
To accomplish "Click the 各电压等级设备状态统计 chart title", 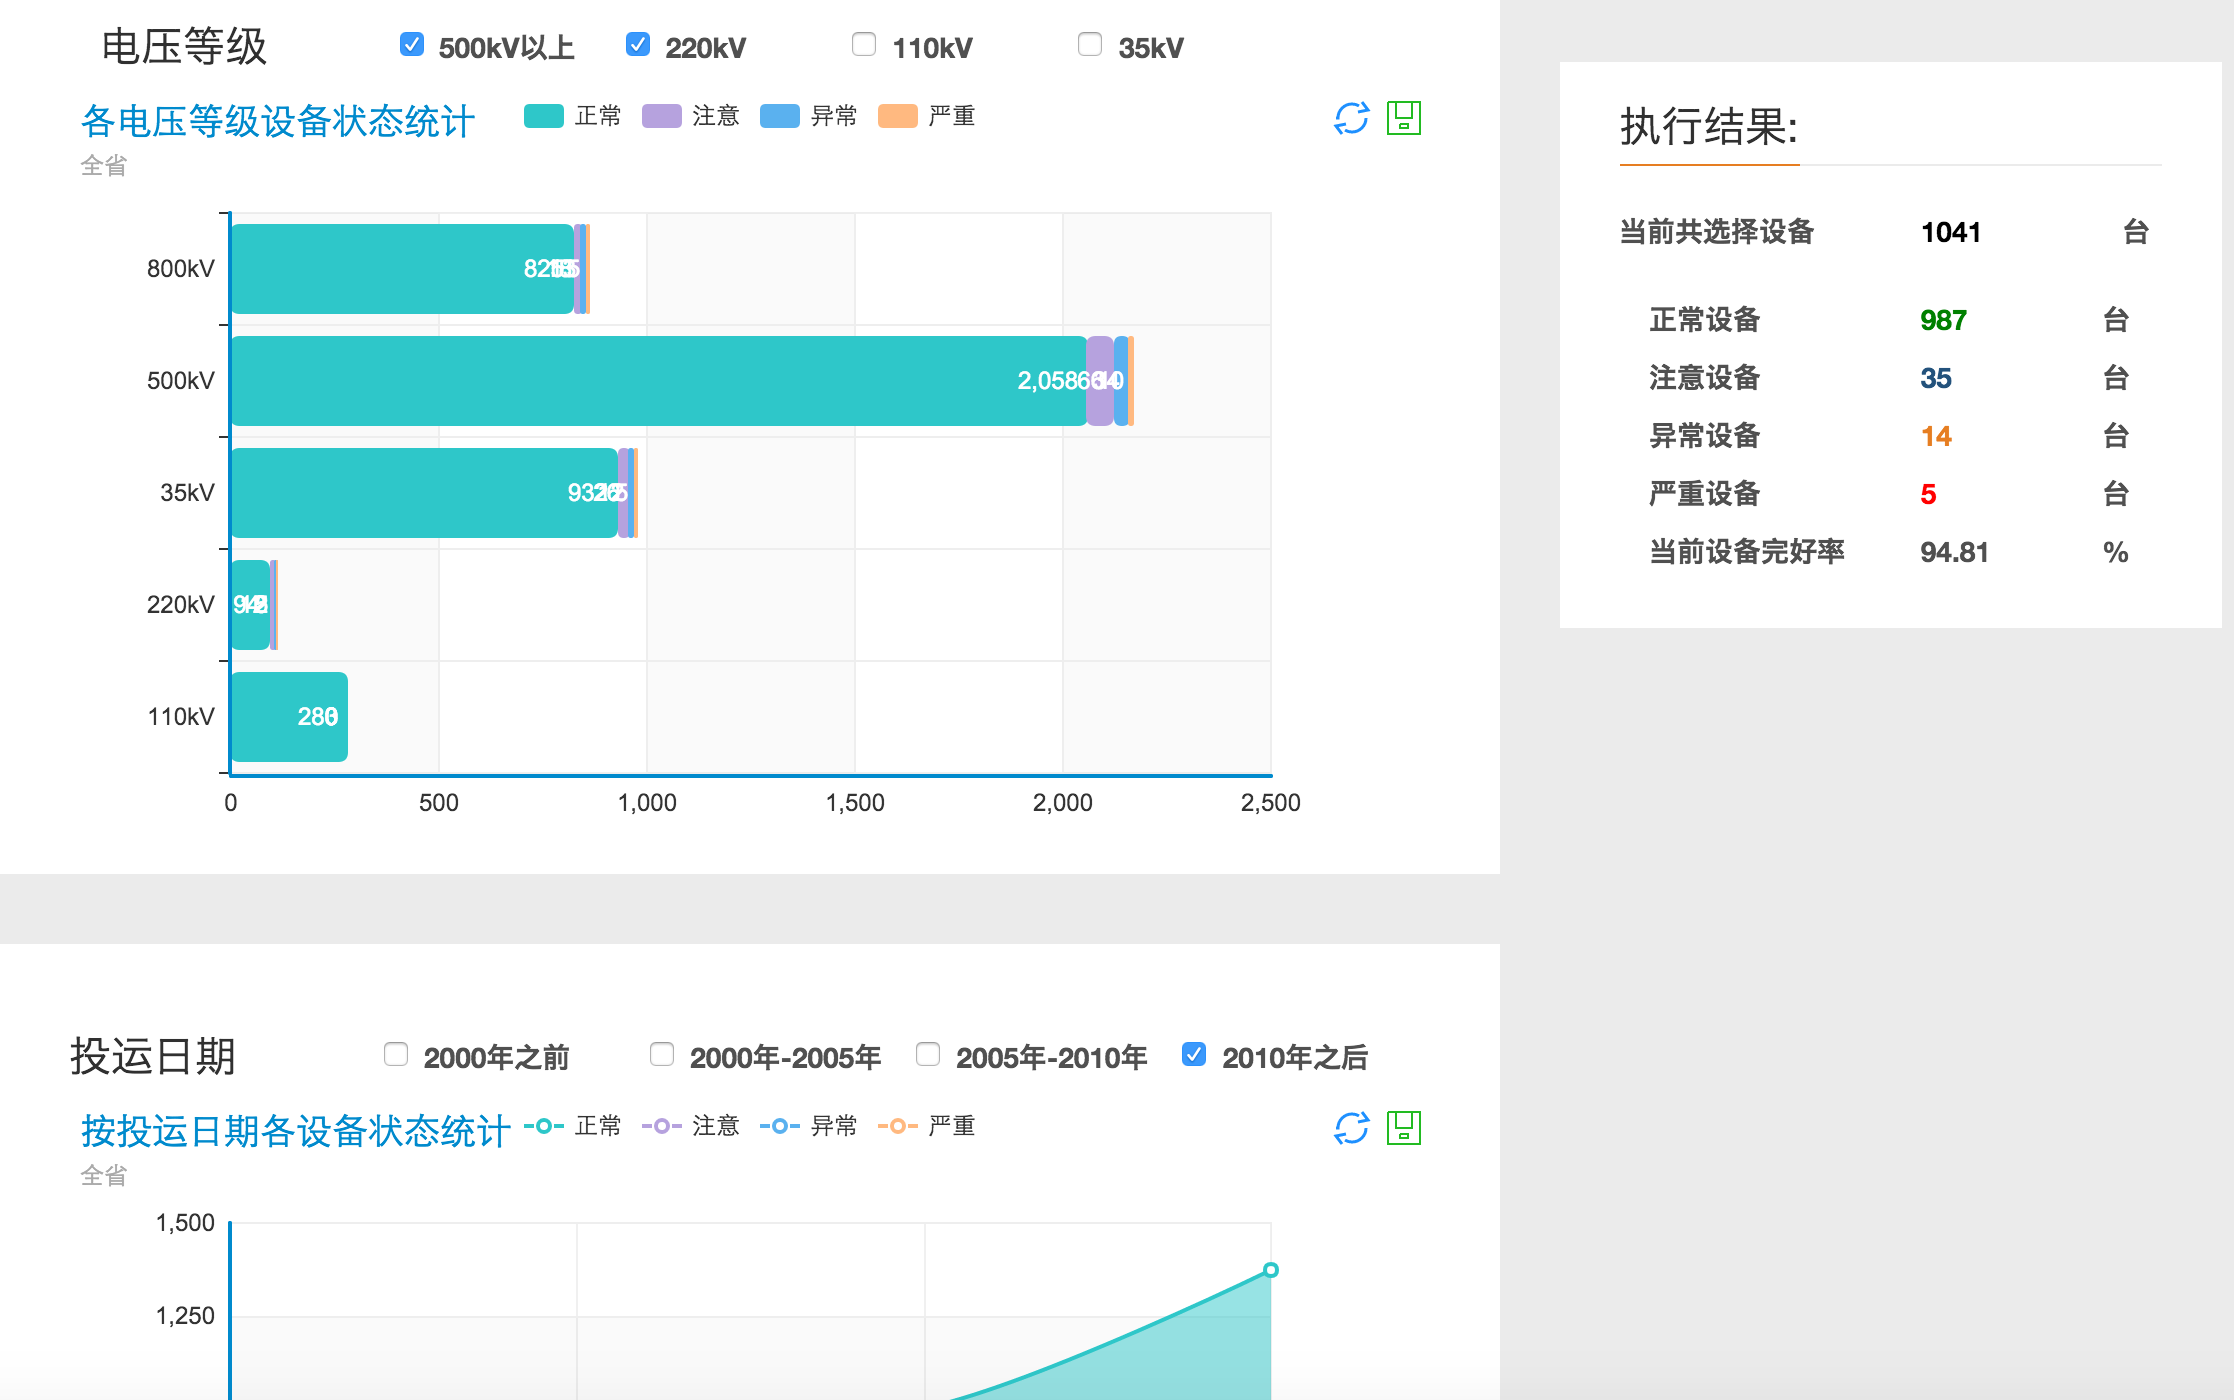I will [278, 121].
